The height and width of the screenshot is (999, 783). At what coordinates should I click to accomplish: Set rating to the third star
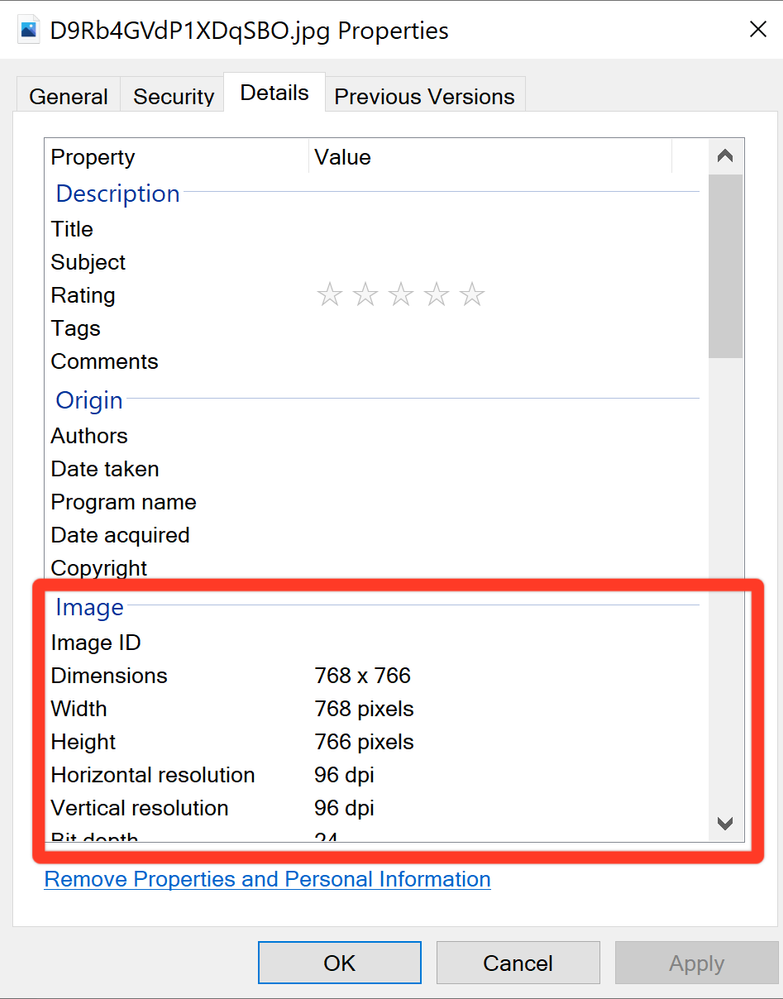401,295
